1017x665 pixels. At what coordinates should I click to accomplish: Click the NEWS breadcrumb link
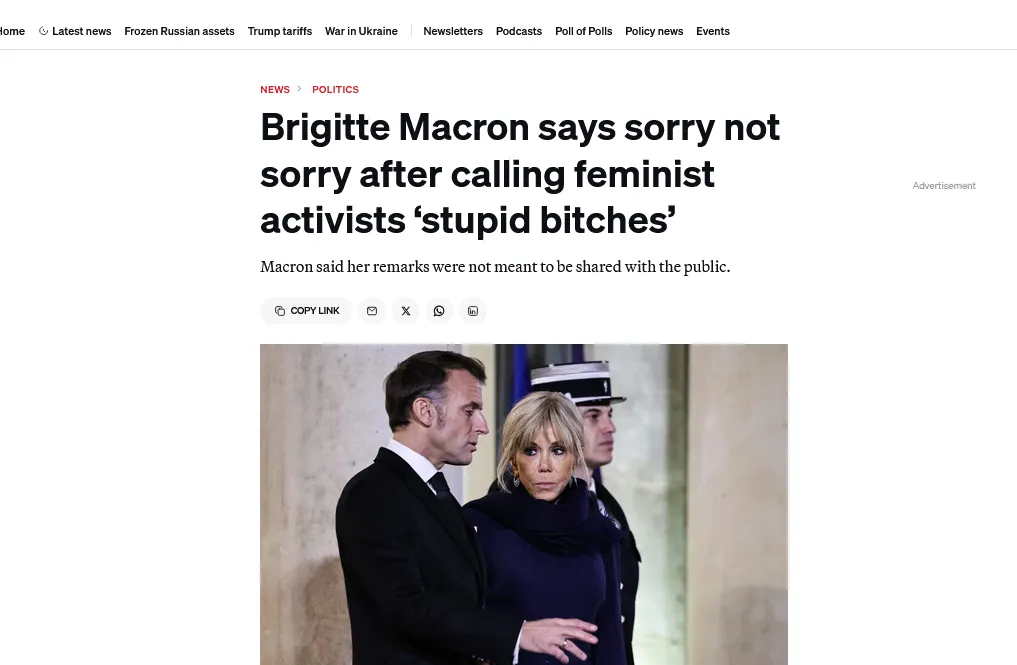pos(275,90)
